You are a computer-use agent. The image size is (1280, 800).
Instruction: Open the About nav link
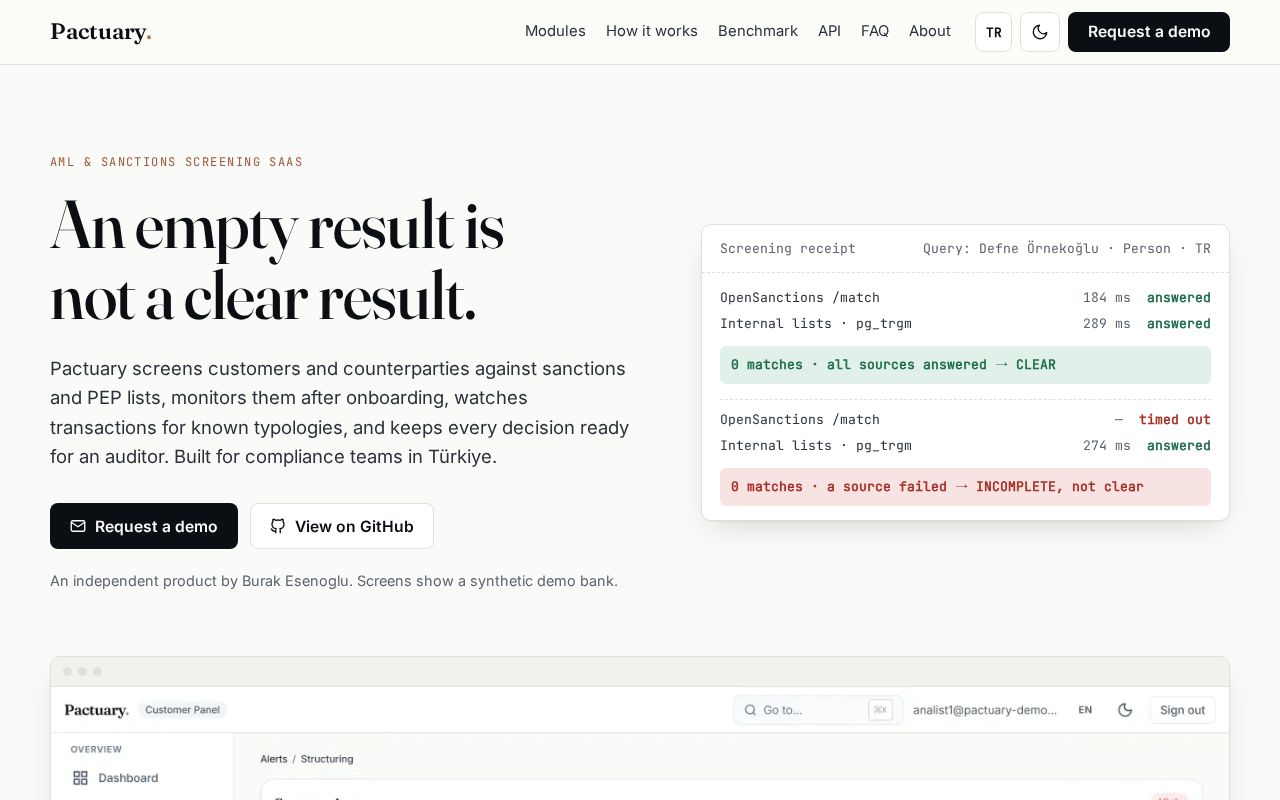tap(930, 31)
